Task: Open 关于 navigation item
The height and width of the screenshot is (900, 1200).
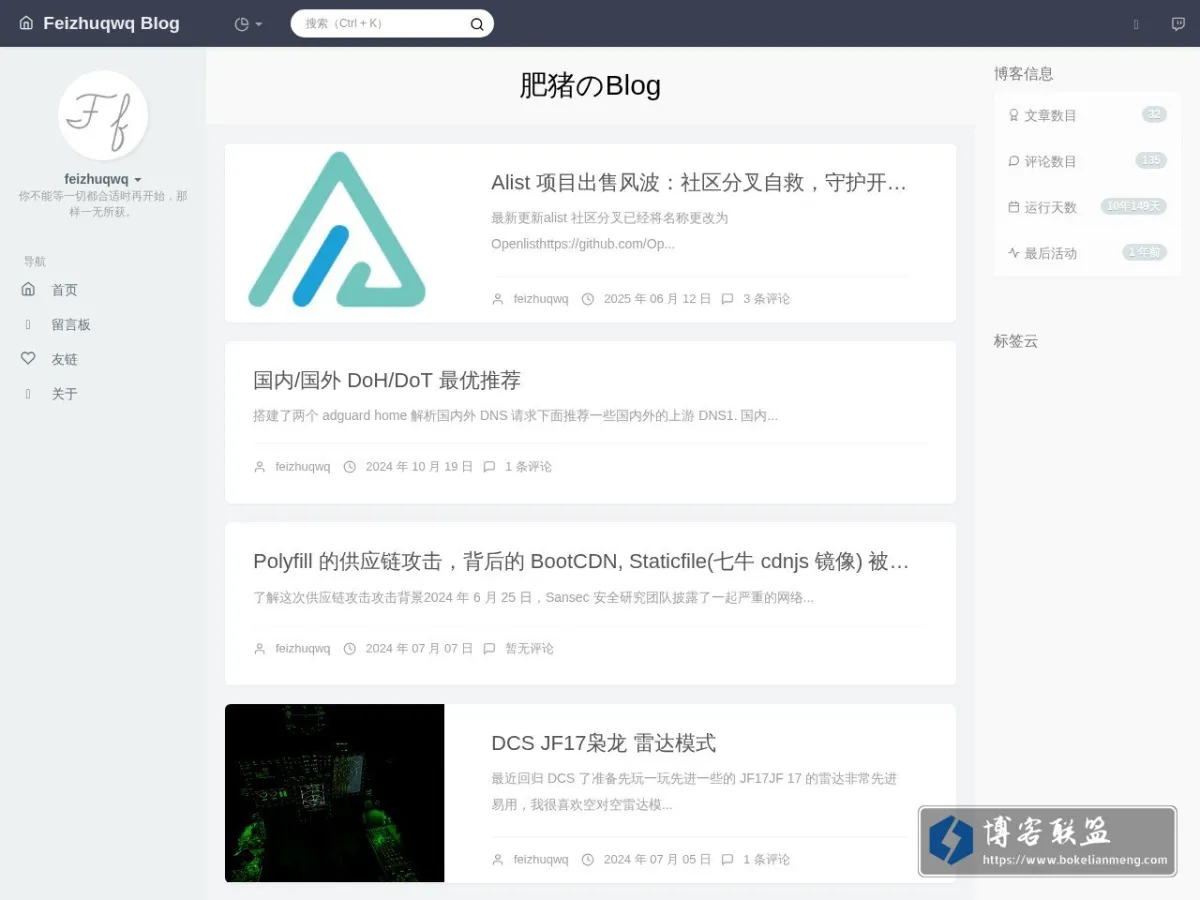Action: 64,394
